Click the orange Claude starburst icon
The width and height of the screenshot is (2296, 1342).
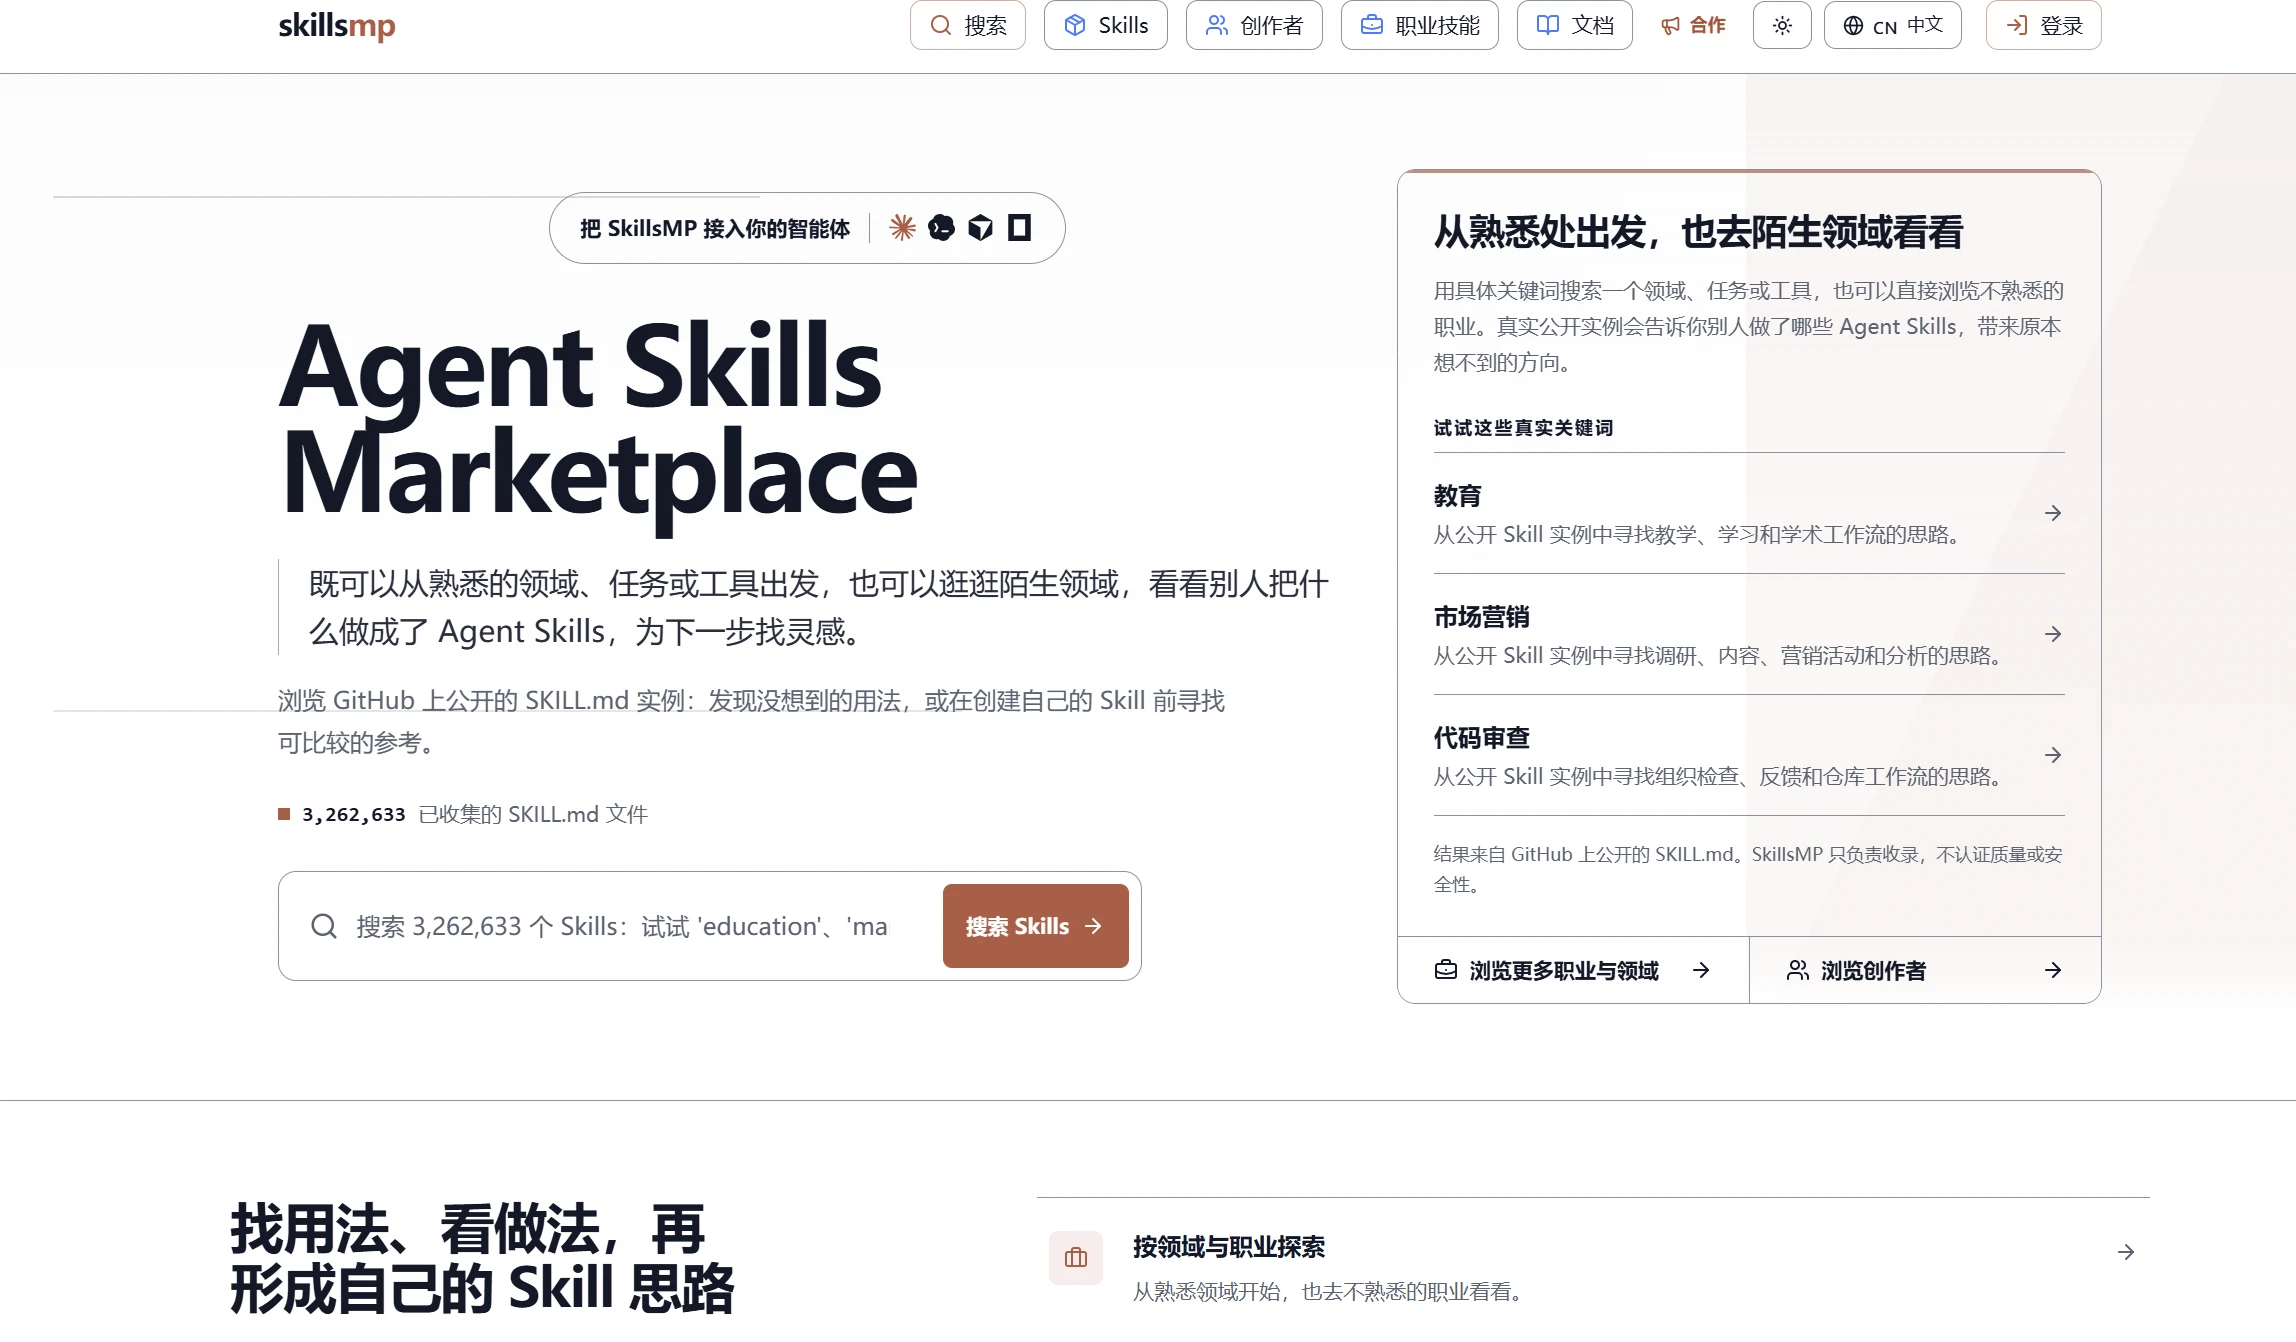902,228
